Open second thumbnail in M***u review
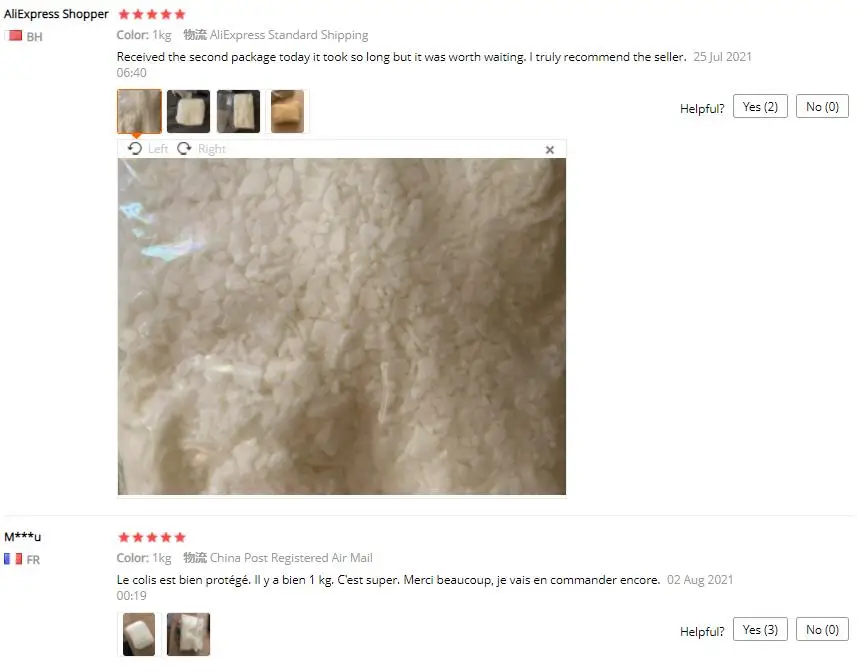 tap(188, 634)
